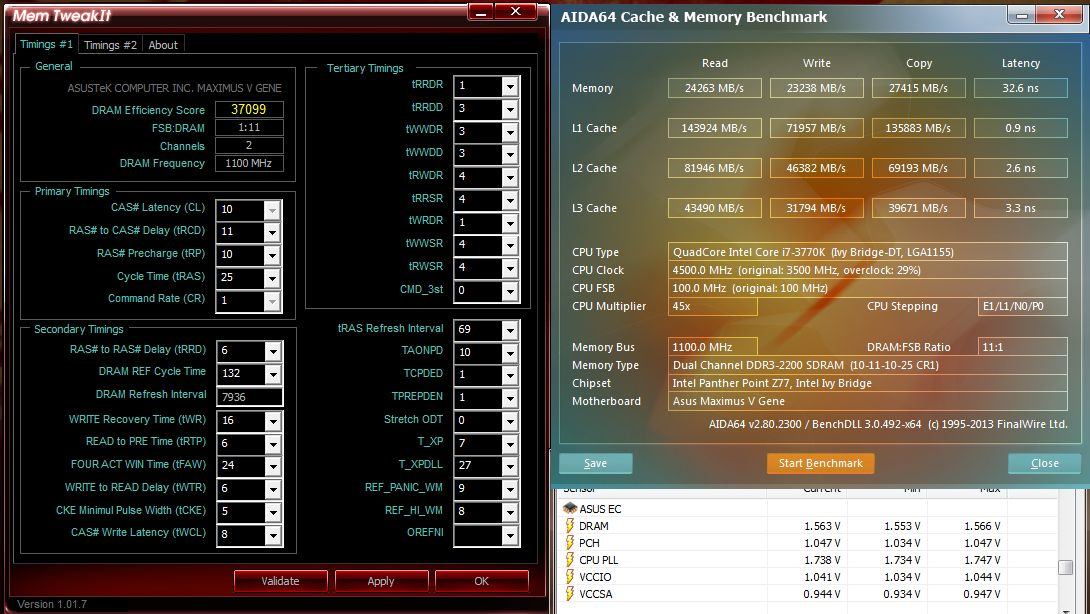Viewport: 1090px width, 614px height.
Task: Click the CPU Type field showing i7-3770K
Action: pyautogui.click(x=868, y=252)
